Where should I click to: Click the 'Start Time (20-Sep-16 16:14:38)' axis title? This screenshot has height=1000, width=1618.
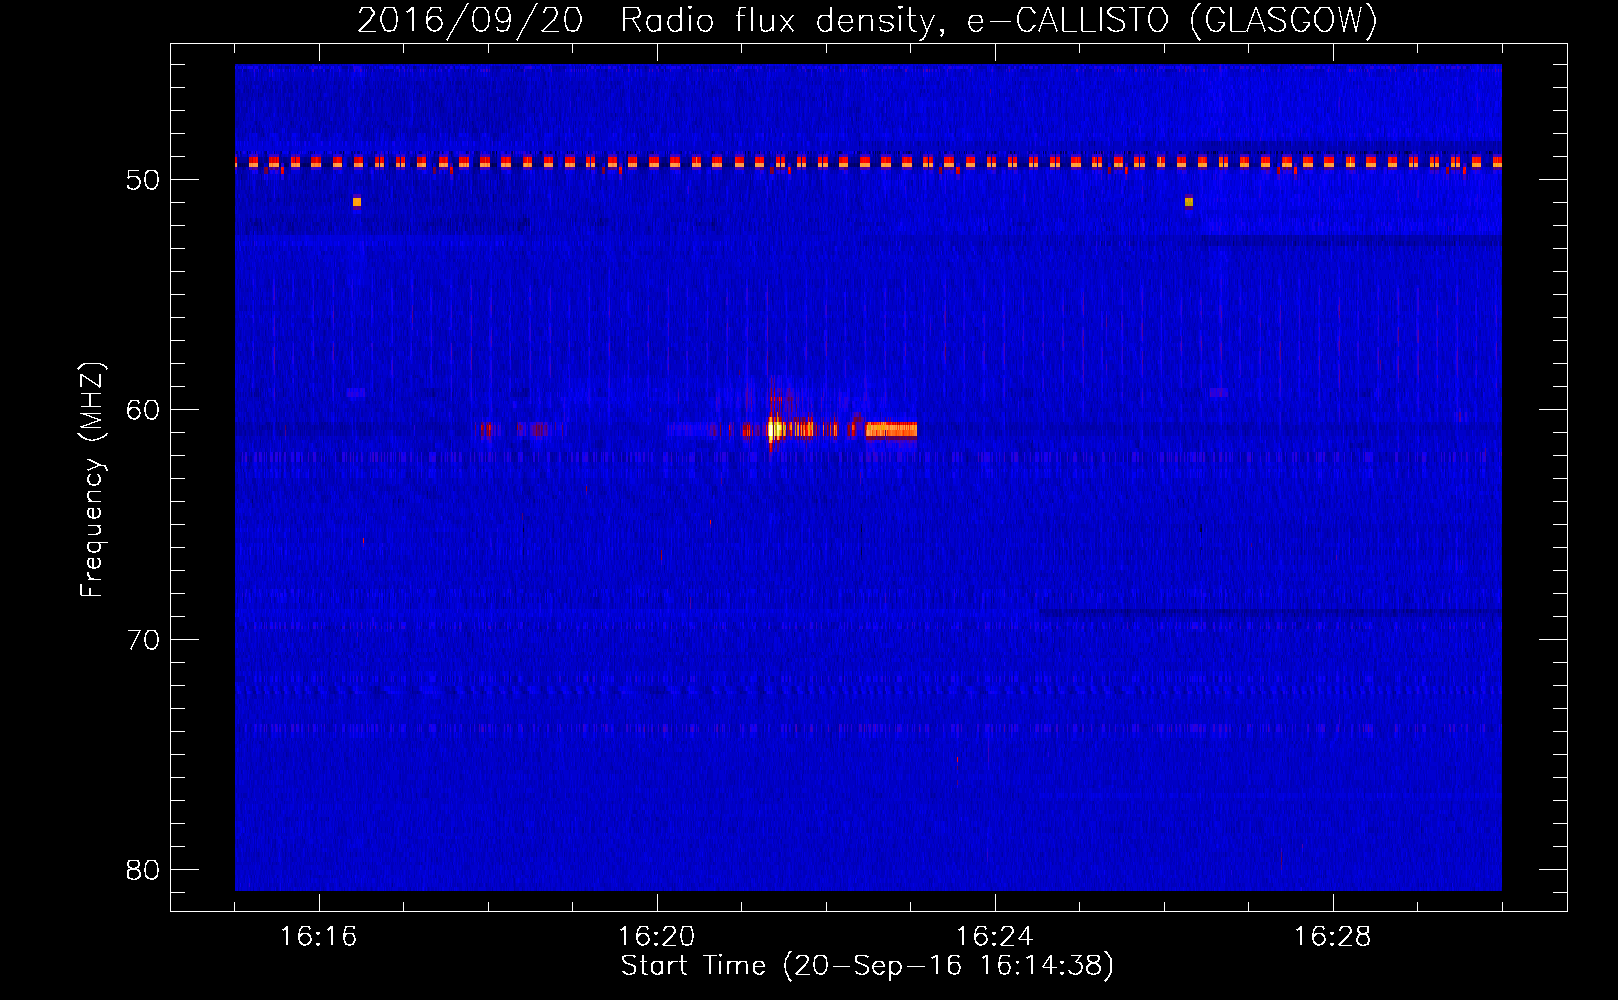(x=867, y=966)
